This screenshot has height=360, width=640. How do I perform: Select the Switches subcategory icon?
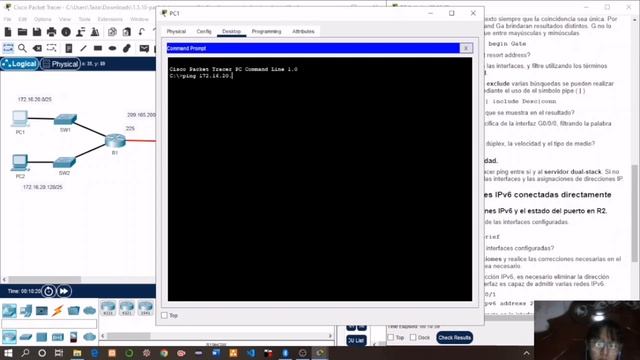(26, 337)
